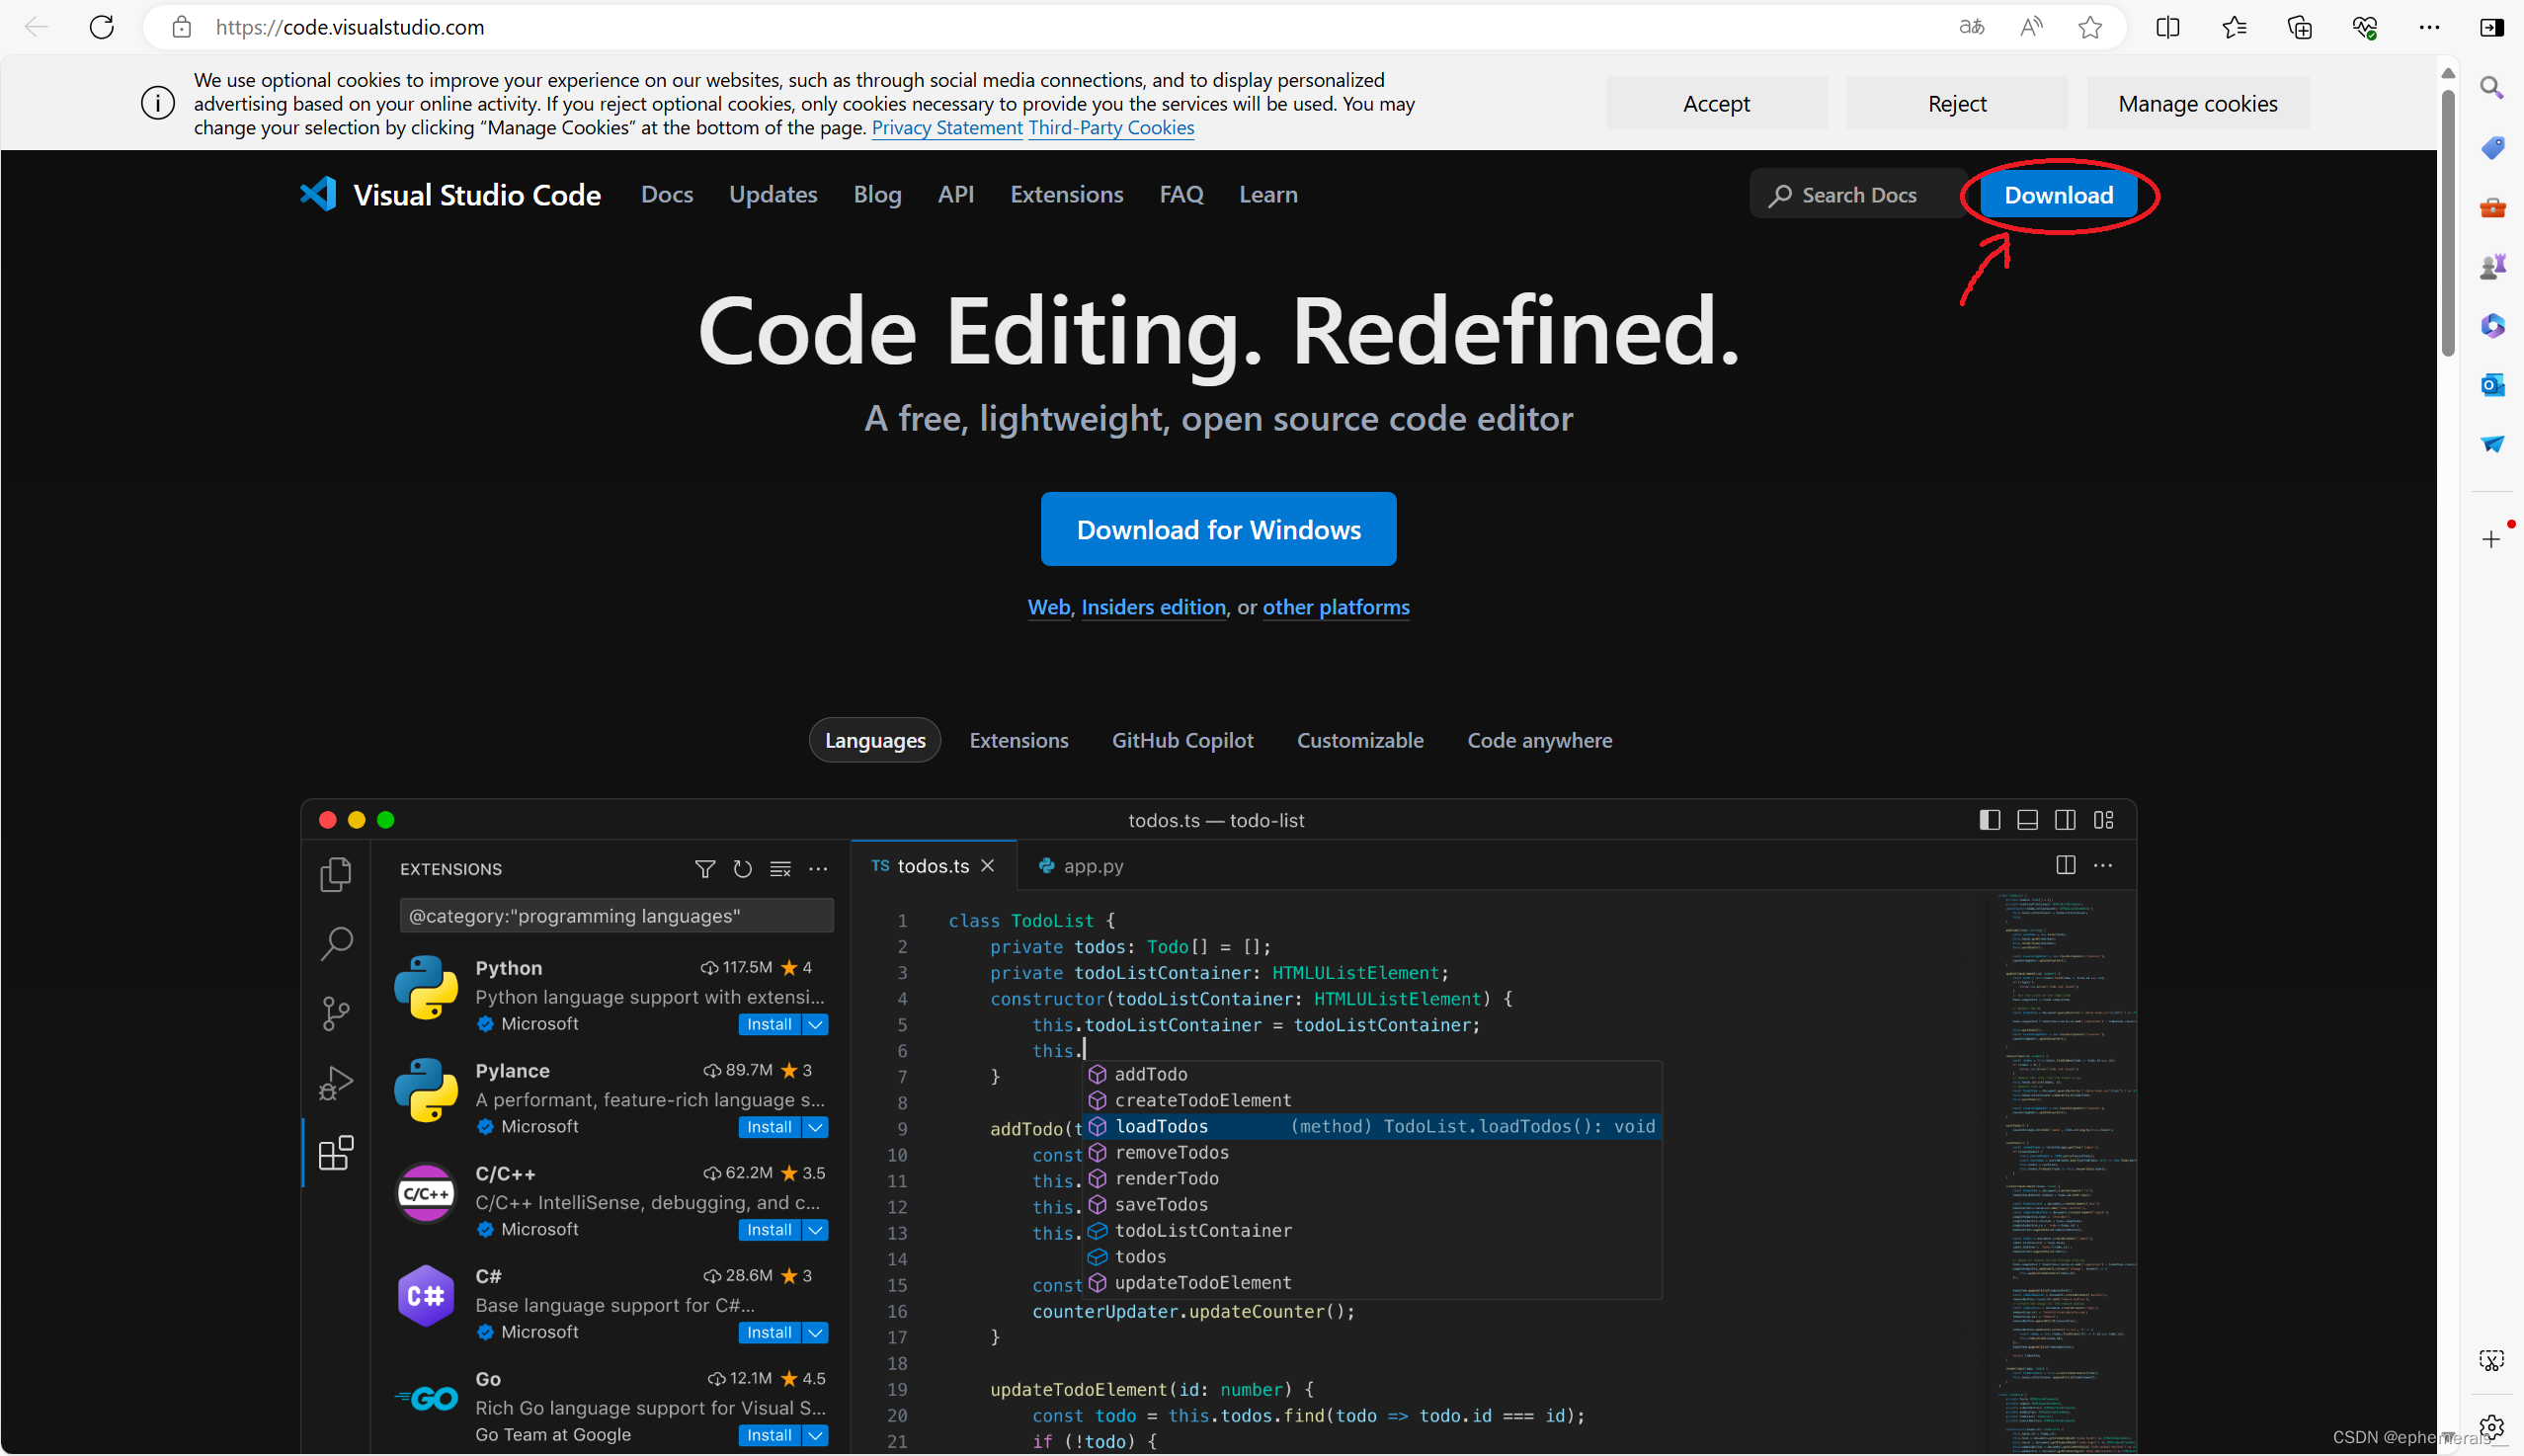Open the Insiders edition link
This screenshot has height=1456, width=2524.
pos(1153,607)
